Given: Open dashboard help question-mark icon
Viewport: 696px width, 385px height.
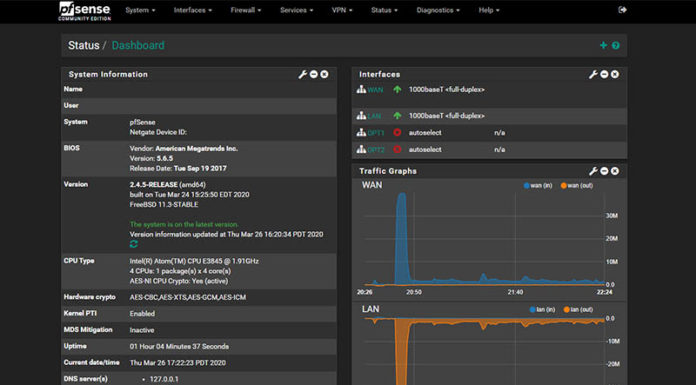Looking at the screenshot, I should click(616, 45).
